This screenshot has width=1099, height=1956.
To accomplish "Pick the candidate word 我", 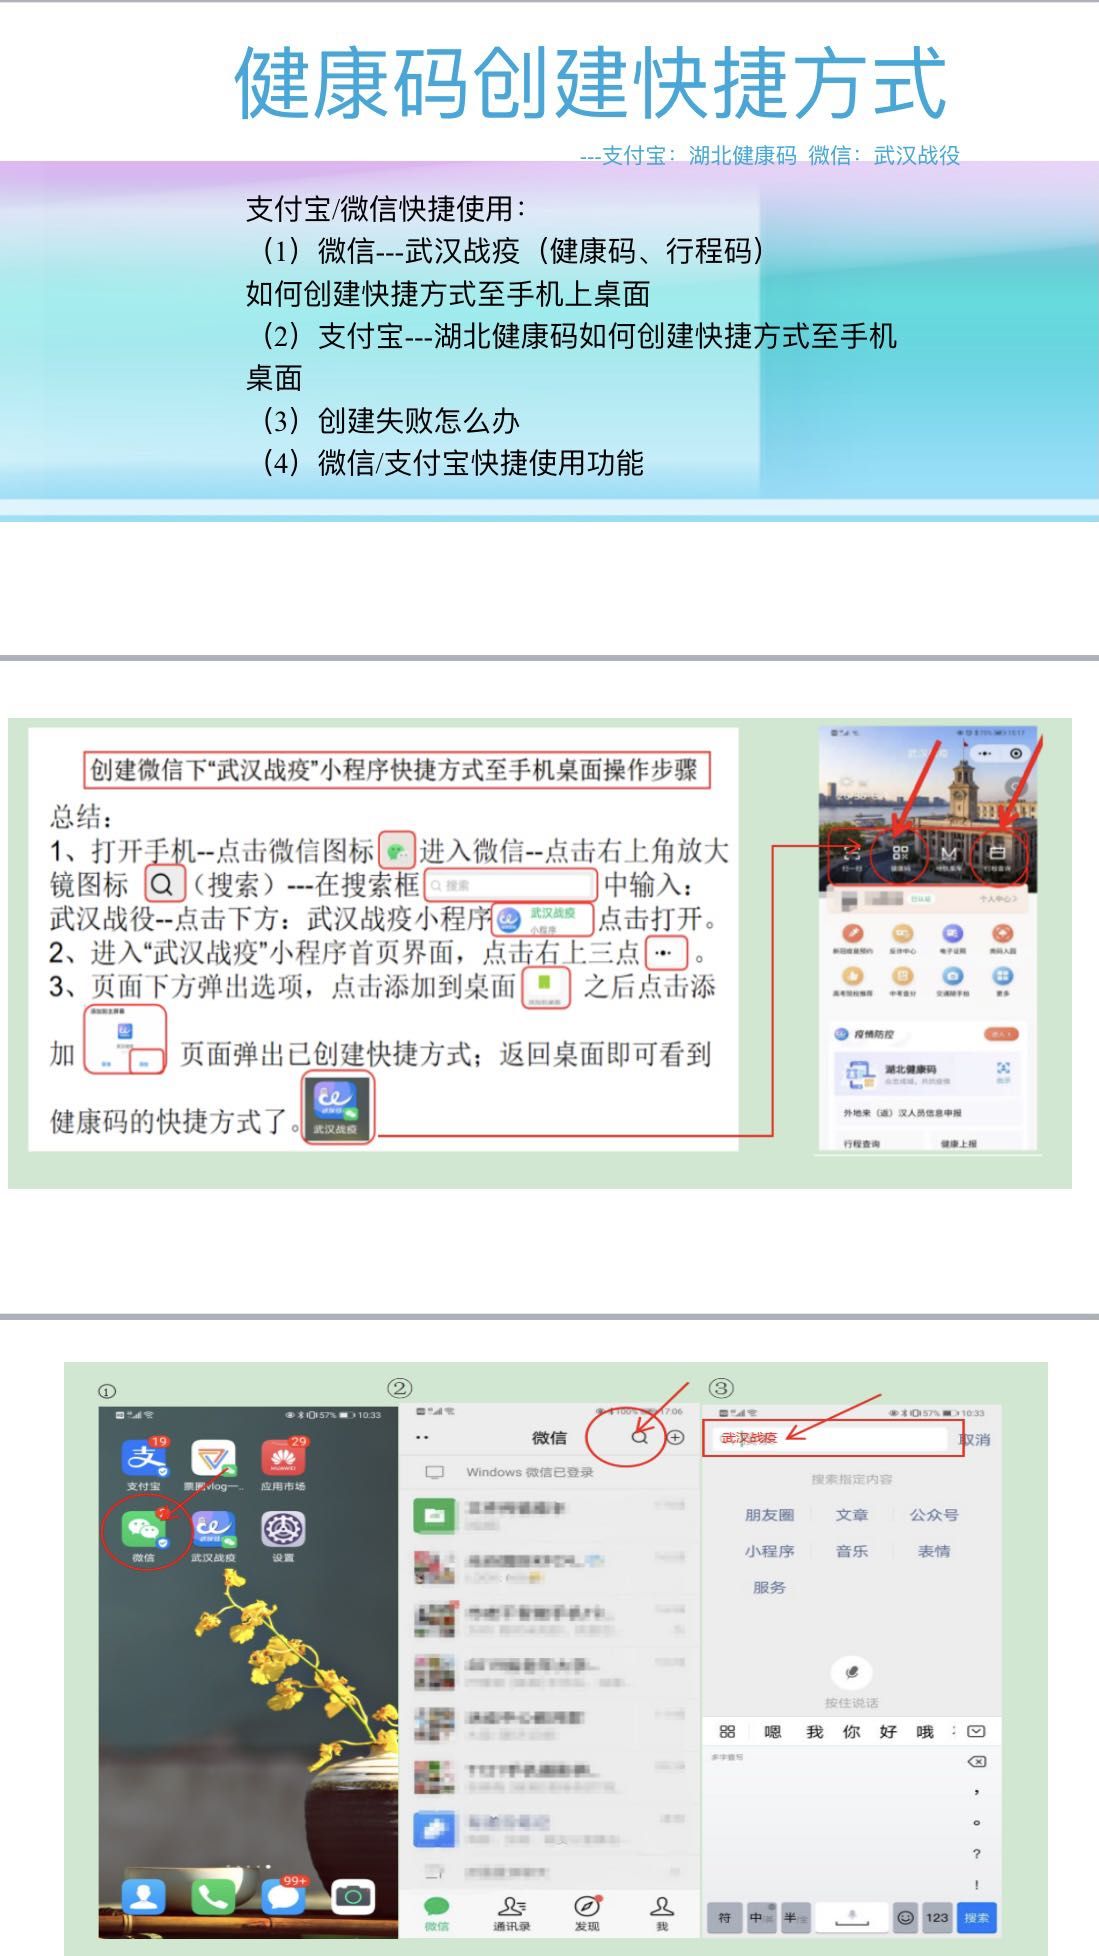I will point(815,1732).
